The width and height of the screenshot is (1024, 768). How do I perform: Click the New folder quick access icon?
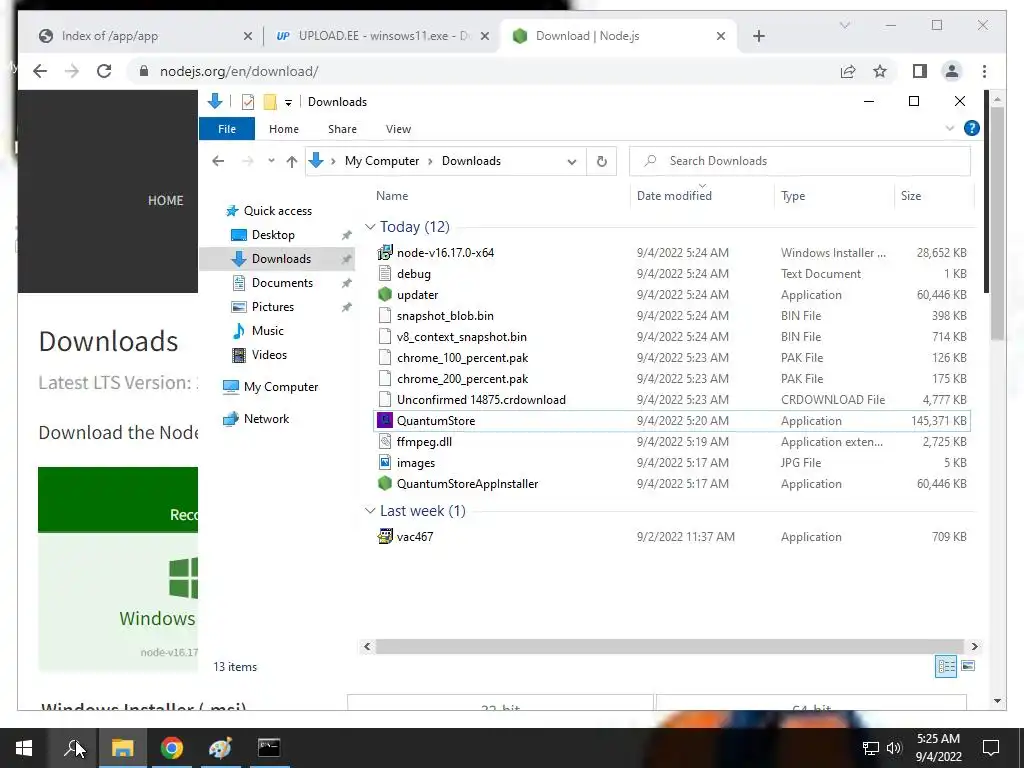click(270, 102)
